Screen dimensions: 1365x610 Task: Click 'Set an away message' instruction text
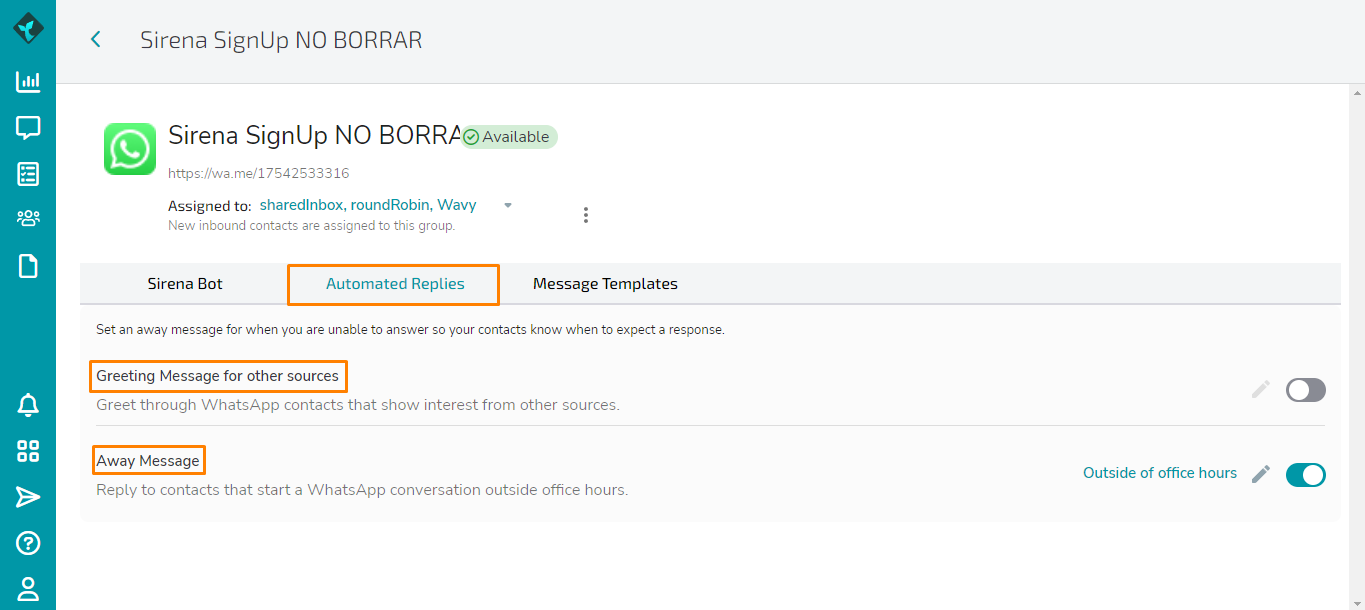[410, 329]
